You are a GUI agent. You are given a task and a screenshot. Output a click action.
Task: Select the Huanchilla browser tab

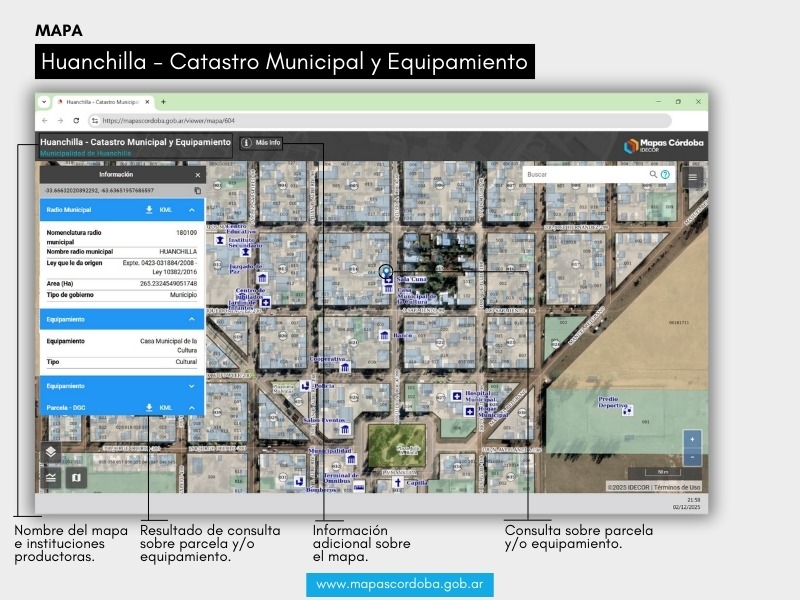[x=98, y=102]
